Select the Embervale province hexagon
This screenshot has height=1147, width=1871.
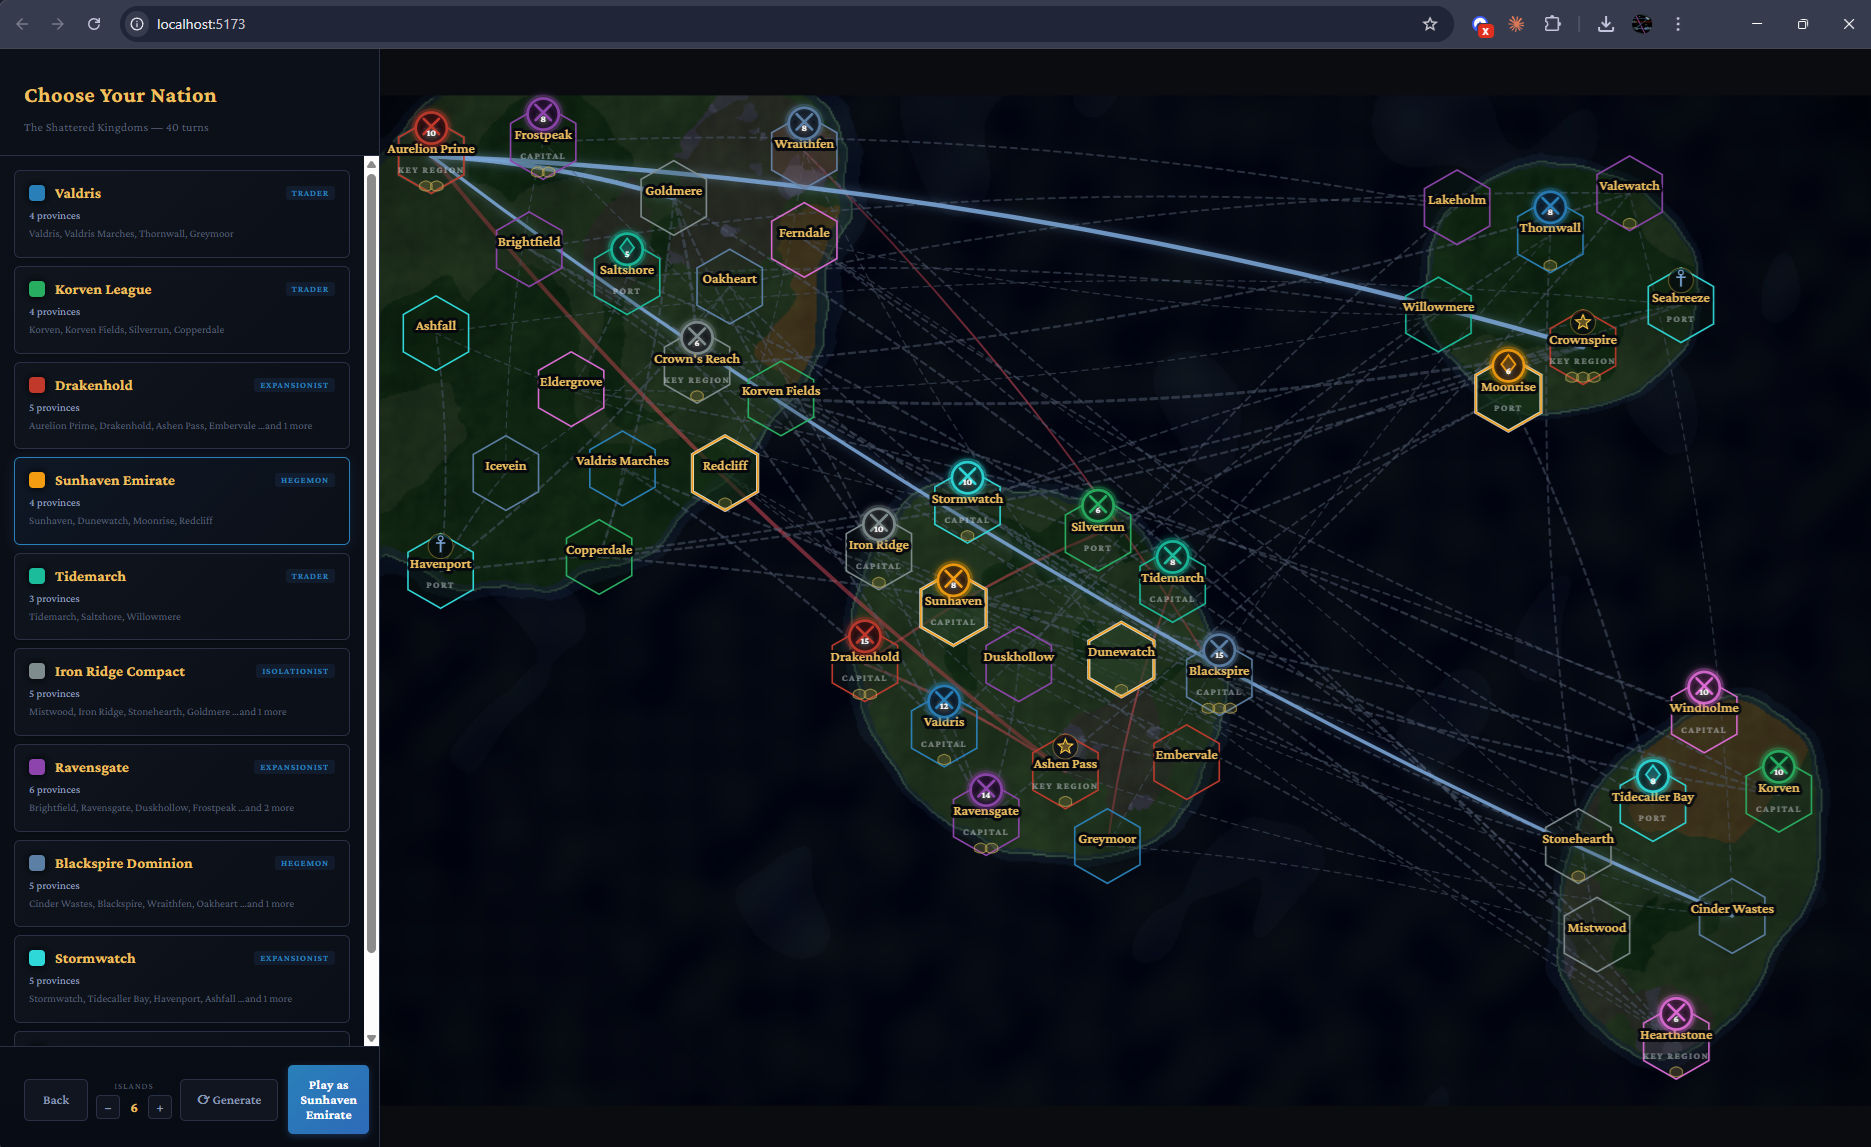[1186, 762]
